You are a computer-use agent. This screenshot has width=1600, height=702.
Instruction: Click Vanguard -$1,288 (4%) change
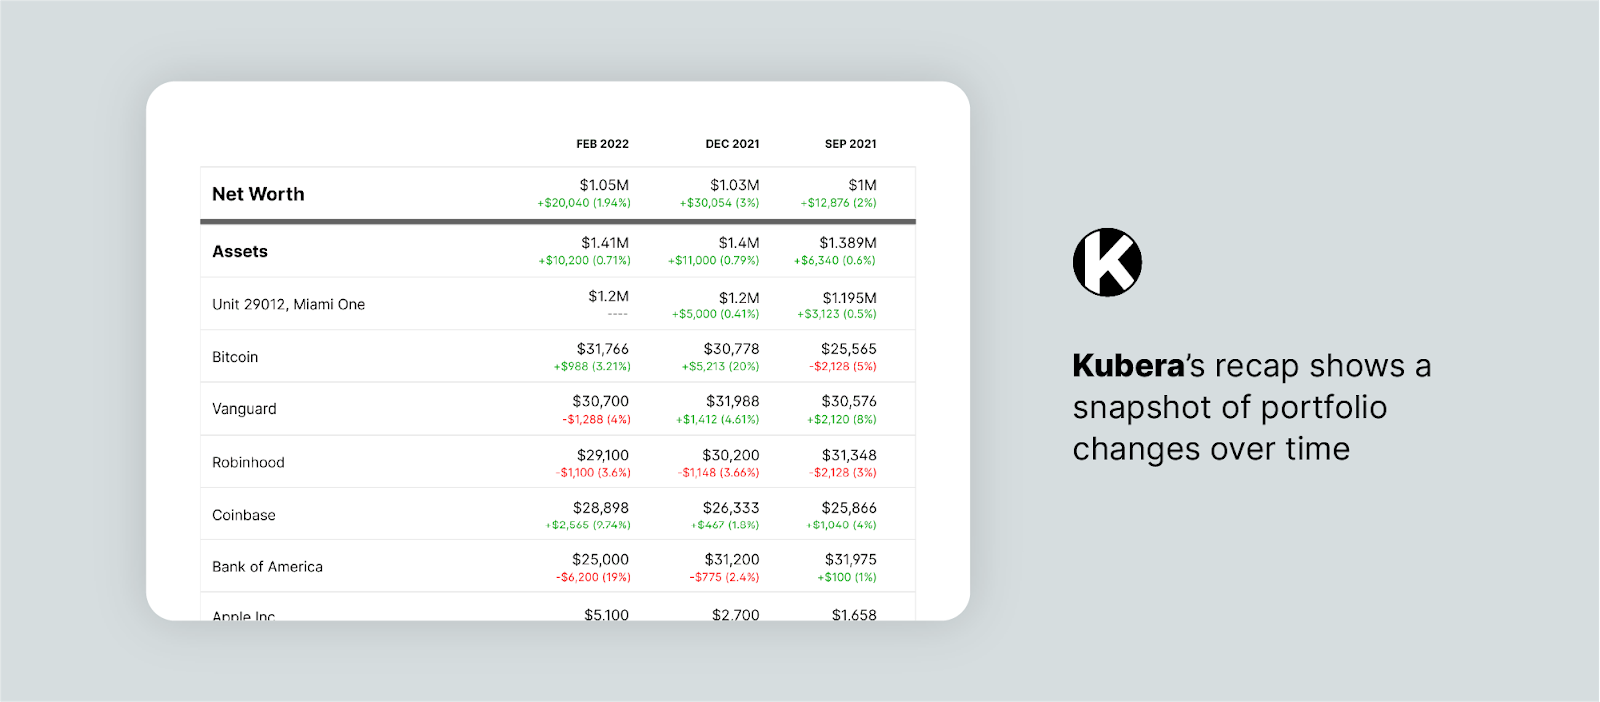tap(596, 420)
